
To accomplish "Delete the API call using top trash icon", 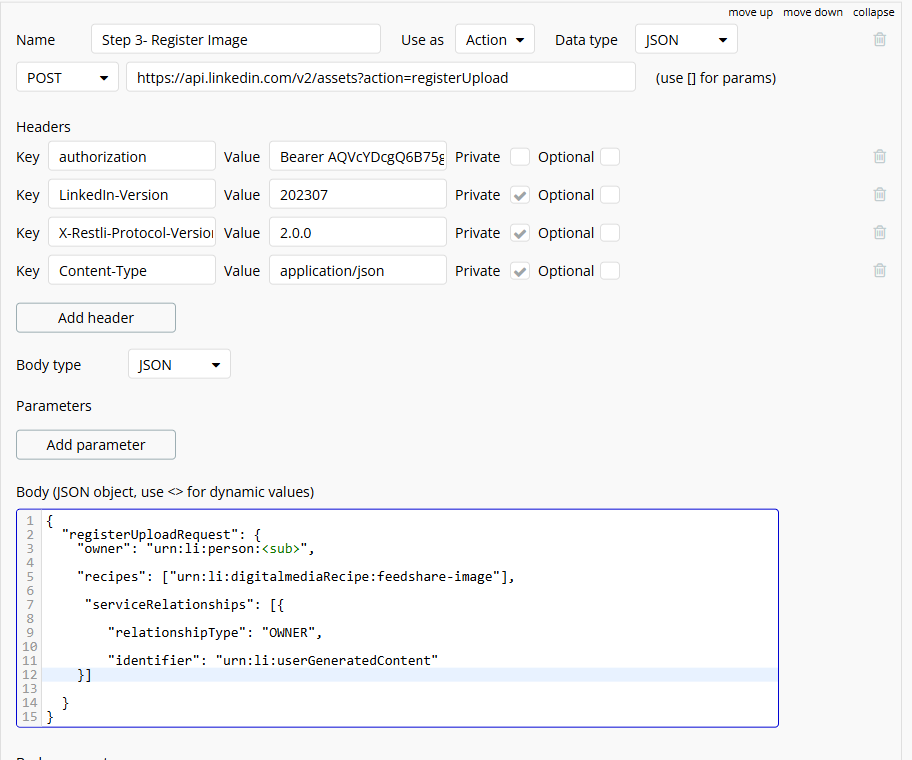I will [x=879, y=40].
